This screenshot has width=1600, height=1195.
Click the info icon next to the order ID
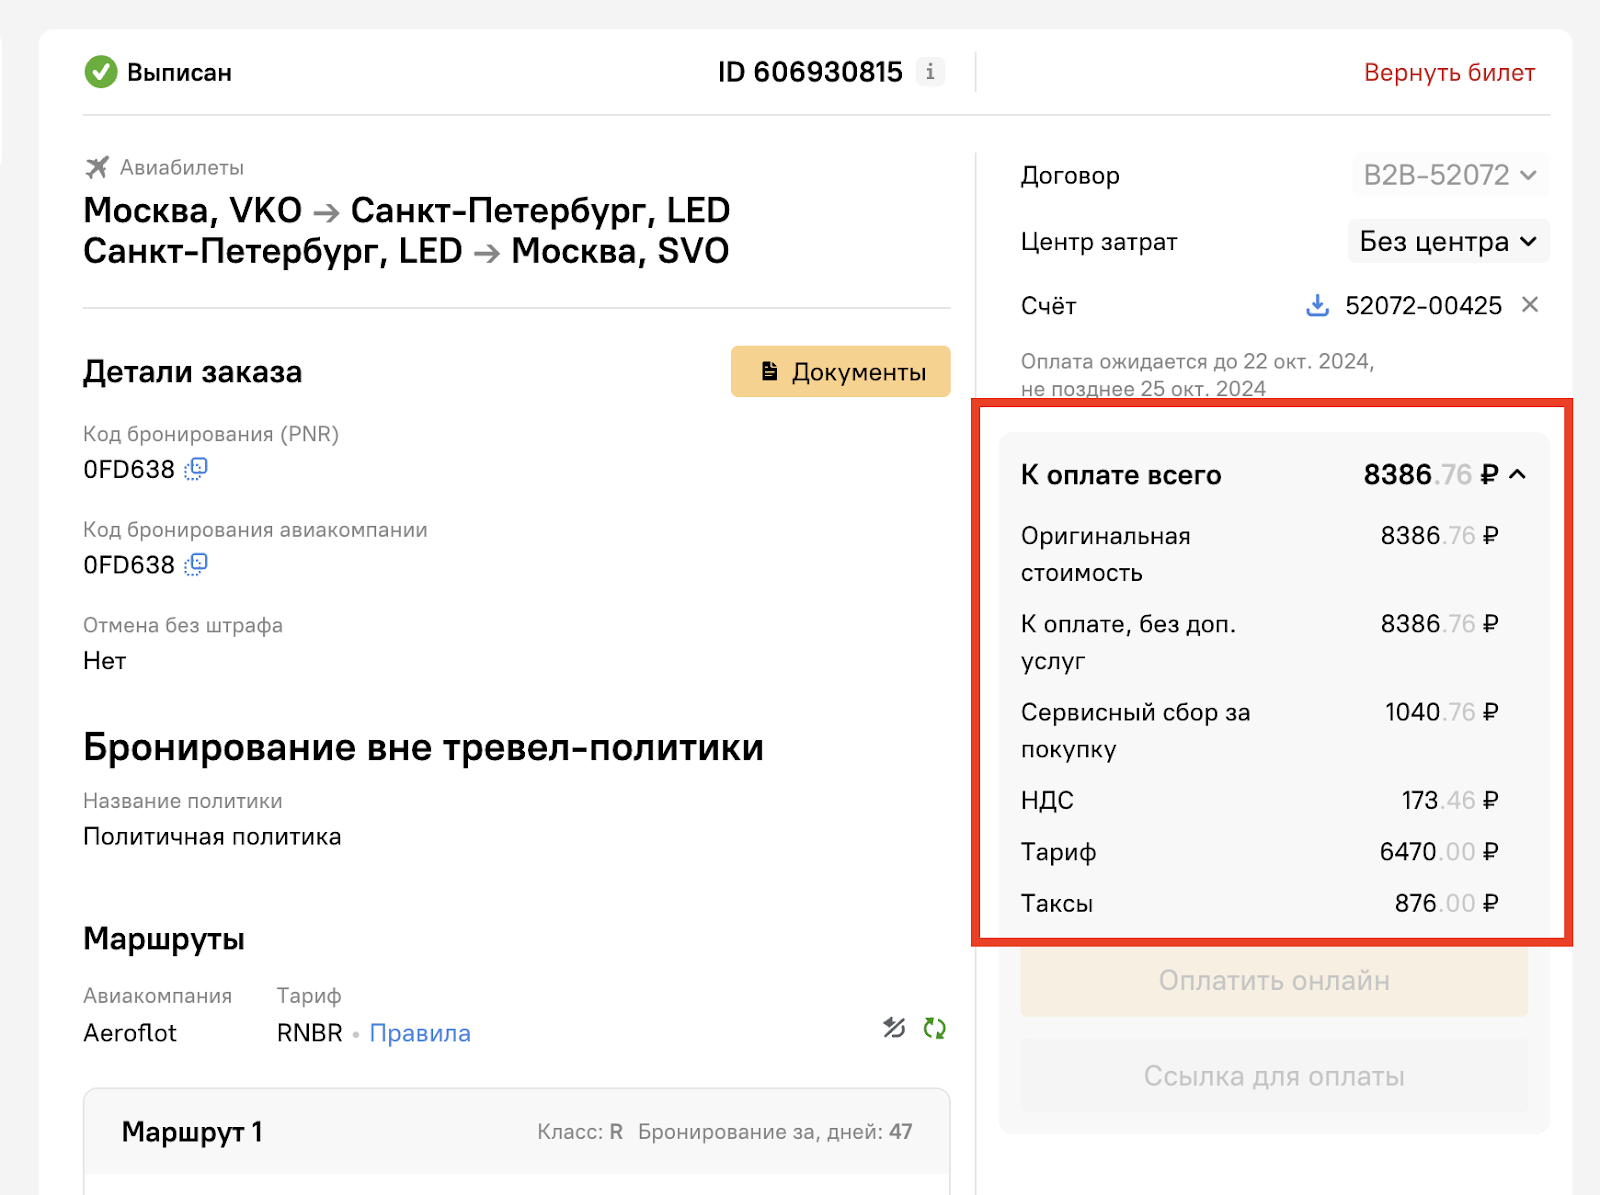coord(930,72)
